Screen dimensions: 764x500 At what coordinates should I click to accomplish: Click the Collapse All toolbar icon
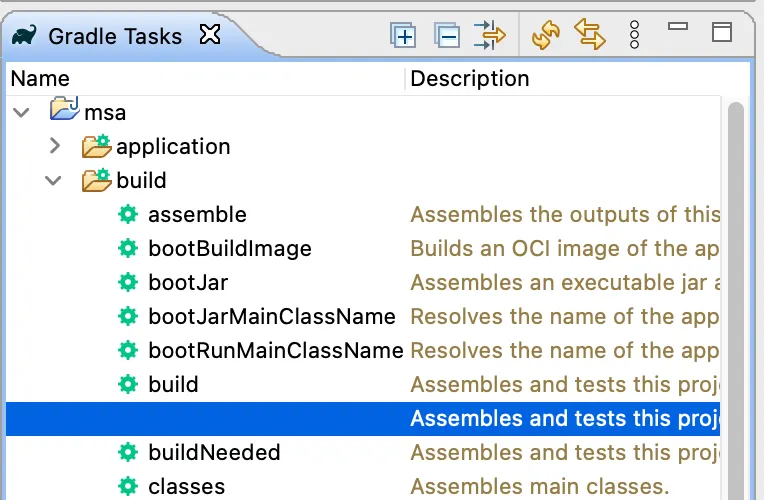click(x=446, y=36)
